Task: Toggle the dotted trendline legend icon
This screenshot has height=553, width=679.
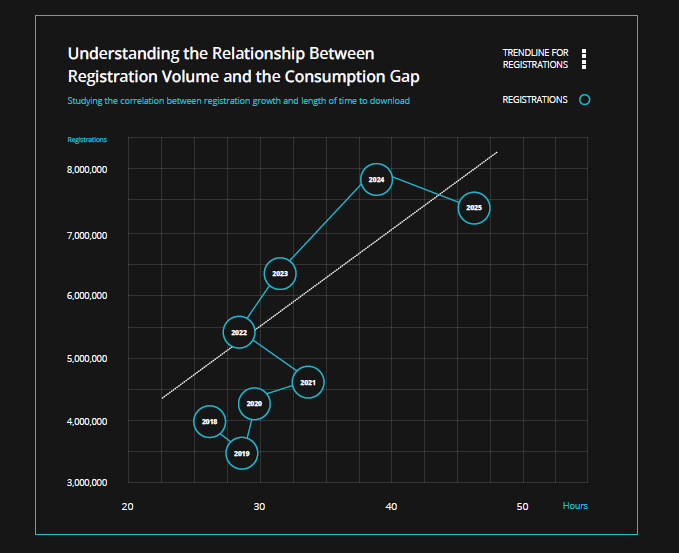Action: pos(584,59)
